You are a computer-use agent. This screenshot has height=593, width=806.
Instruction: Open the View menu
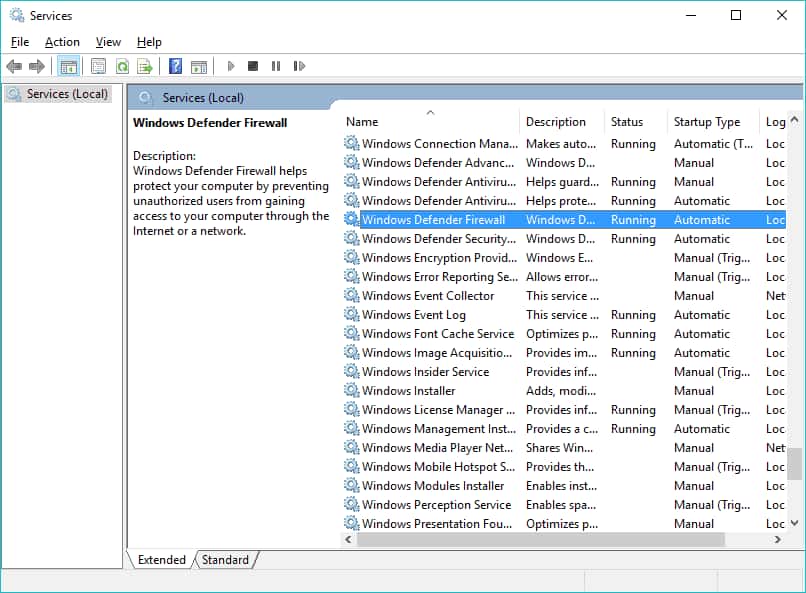coord(108,42)
